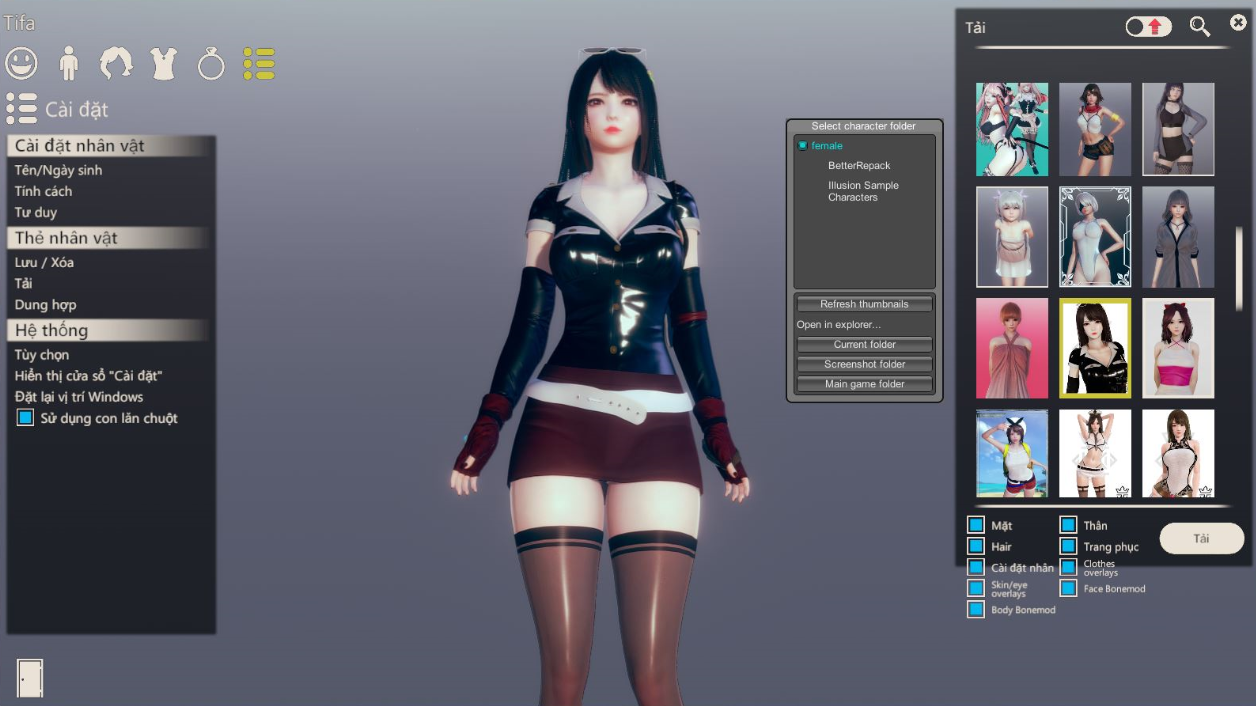Toggle the Hair load checkbox
The height and width of the screenshot is (706, 1256).
(976, 546)
